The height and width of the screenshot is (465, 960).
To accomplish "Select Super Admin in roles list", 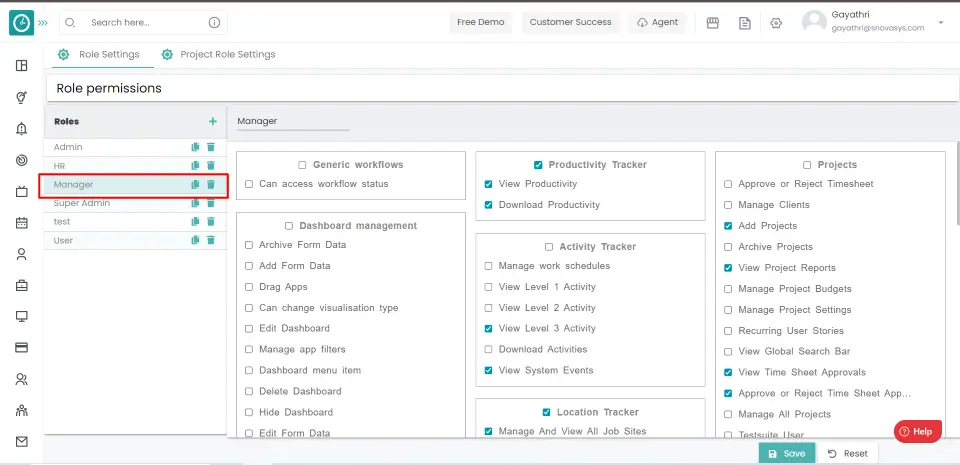I will [82, 203].
